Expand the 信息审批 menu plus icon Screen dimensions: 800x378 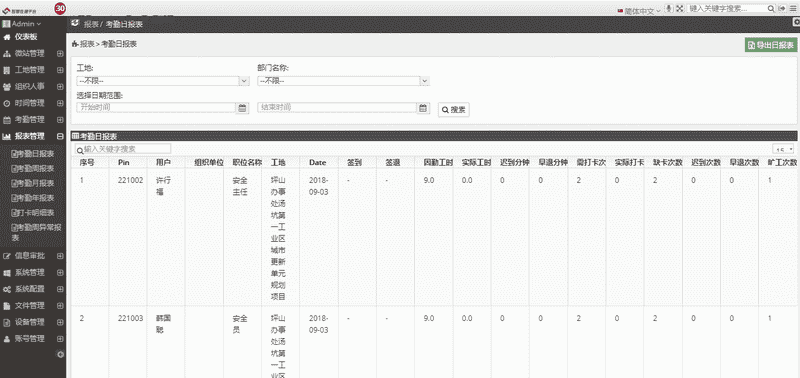[60, 256]
